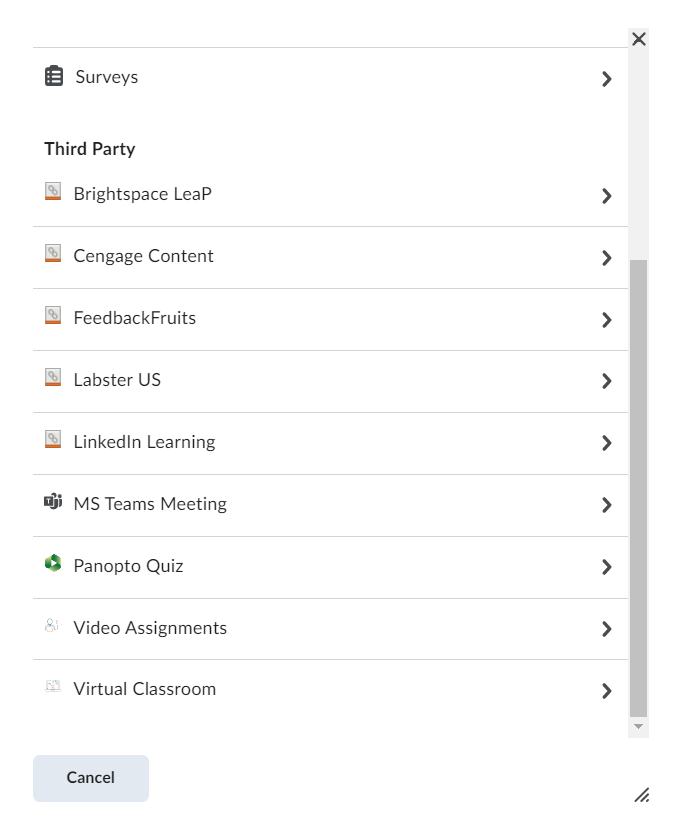Click the Cengage Content link icon
This screenshot has height=826, width=680.
tap(54, 256)
